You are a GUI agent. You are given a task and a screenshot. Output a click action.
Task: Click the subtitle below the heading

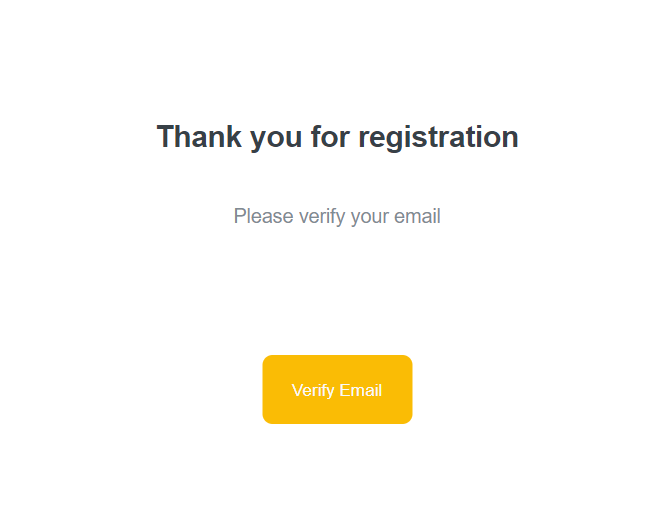click(337, 216)
